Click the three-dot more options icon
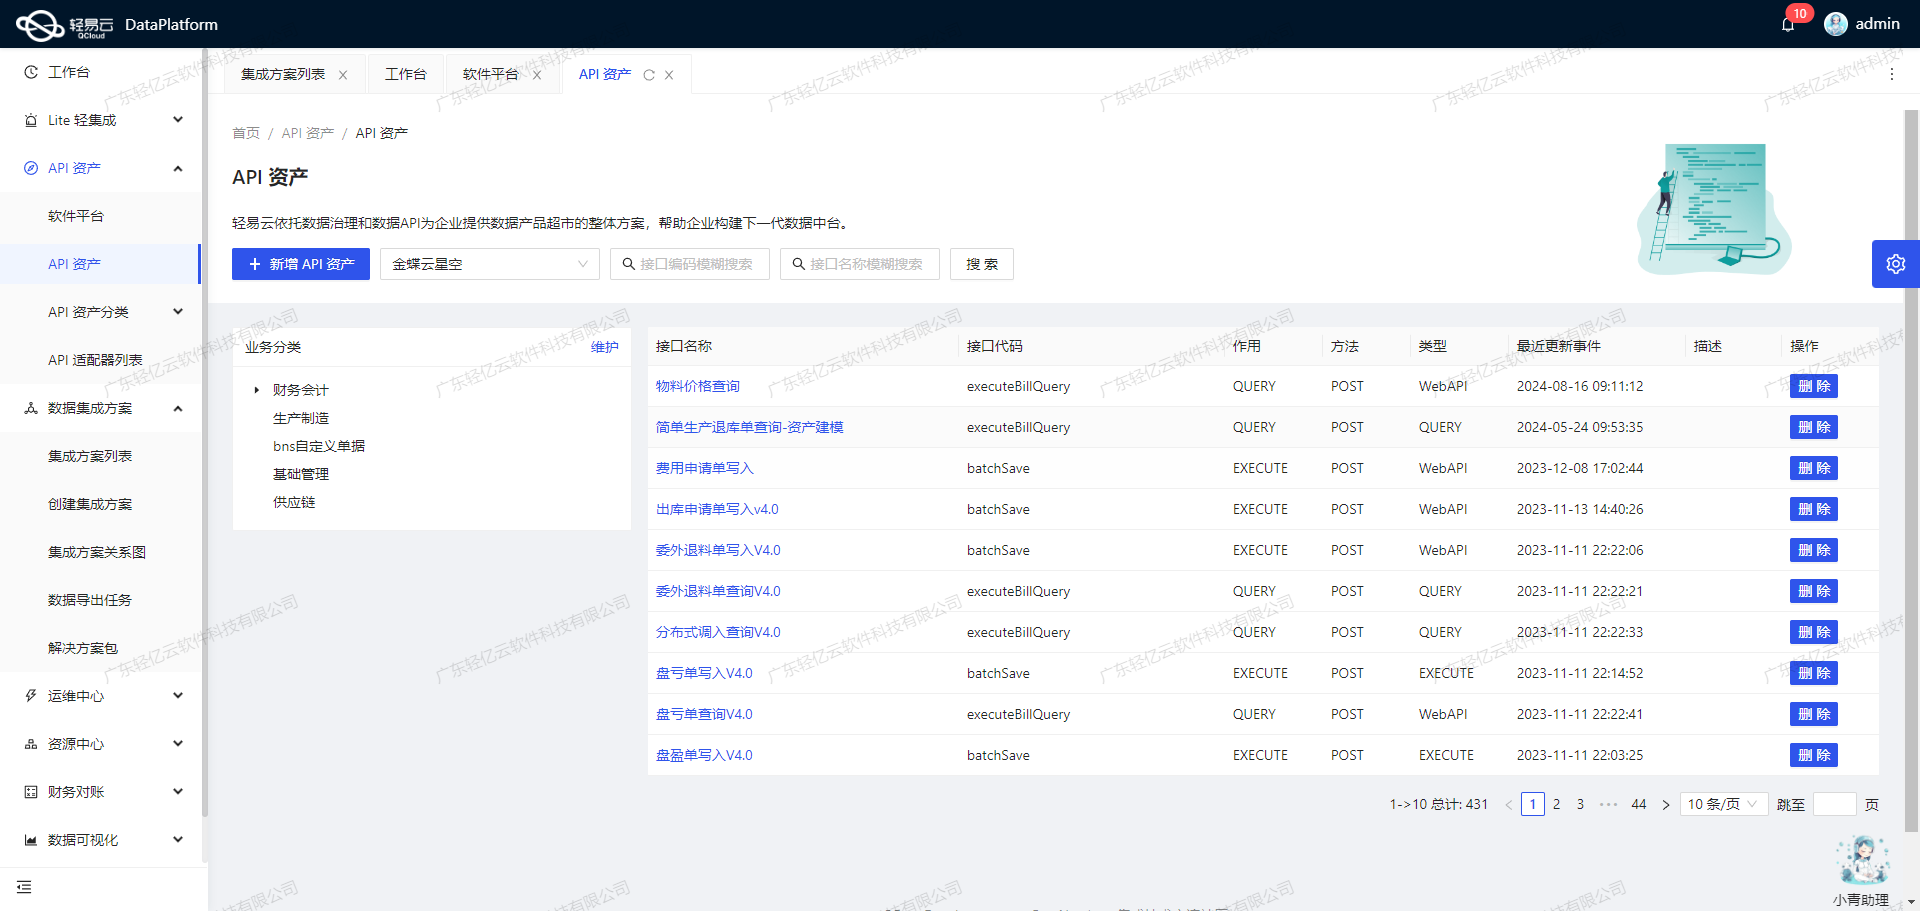 point(1891,74)
